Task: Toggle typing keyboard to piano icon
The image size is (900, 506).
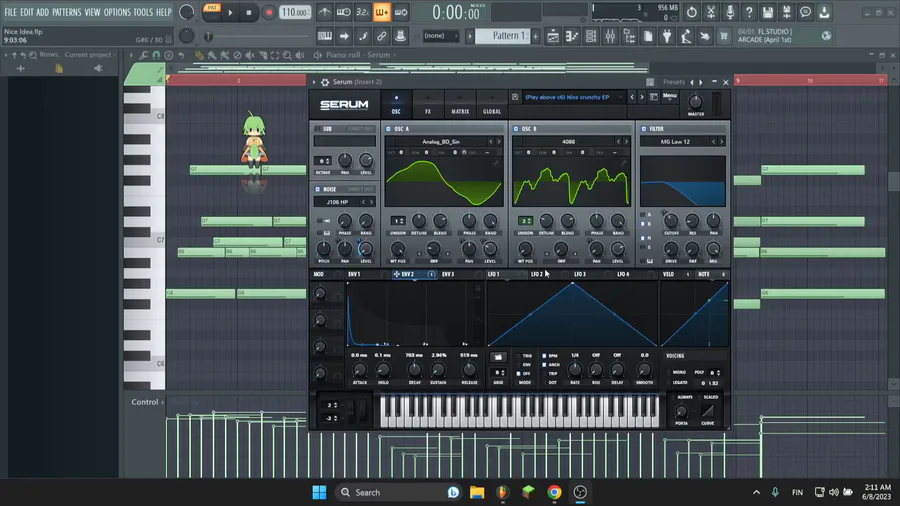Action: 324,36
